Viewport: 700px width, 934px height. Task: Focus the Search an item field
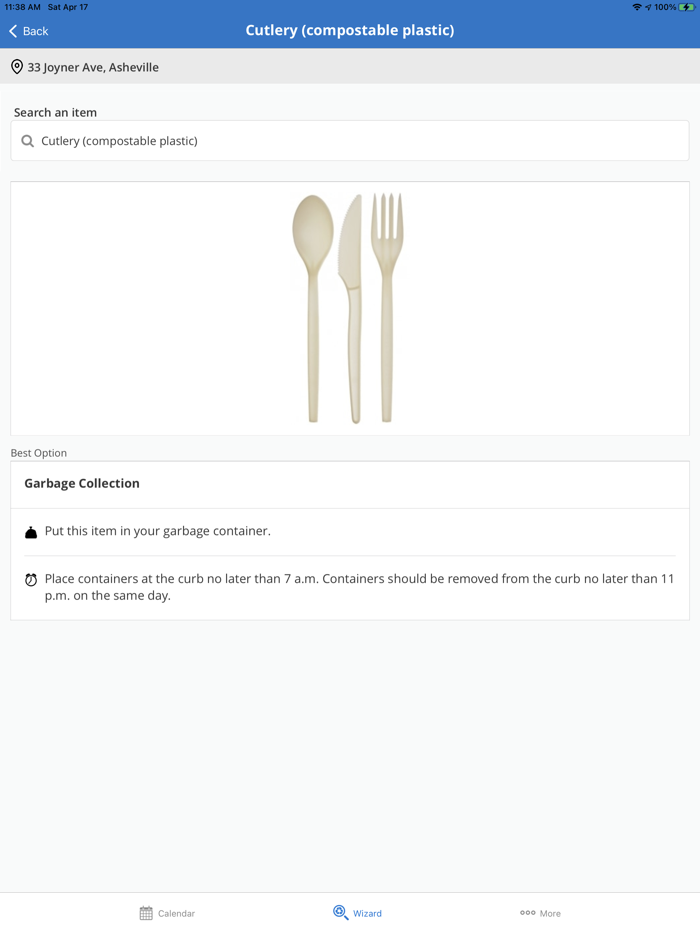(350, 141)
